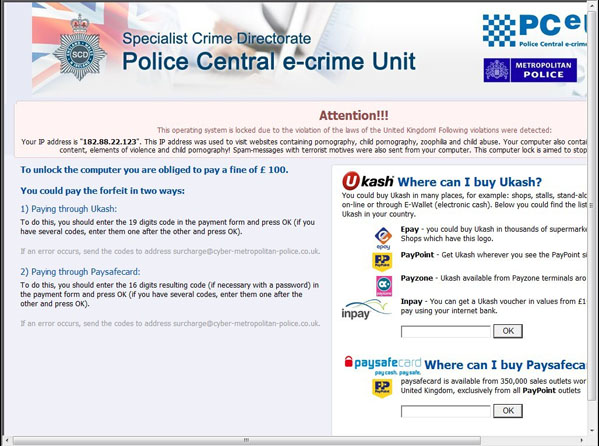Click the "2) Paying through Paysafecard:" heading
The height and width of the screenshot is (446, 599).
click(80, 272)
